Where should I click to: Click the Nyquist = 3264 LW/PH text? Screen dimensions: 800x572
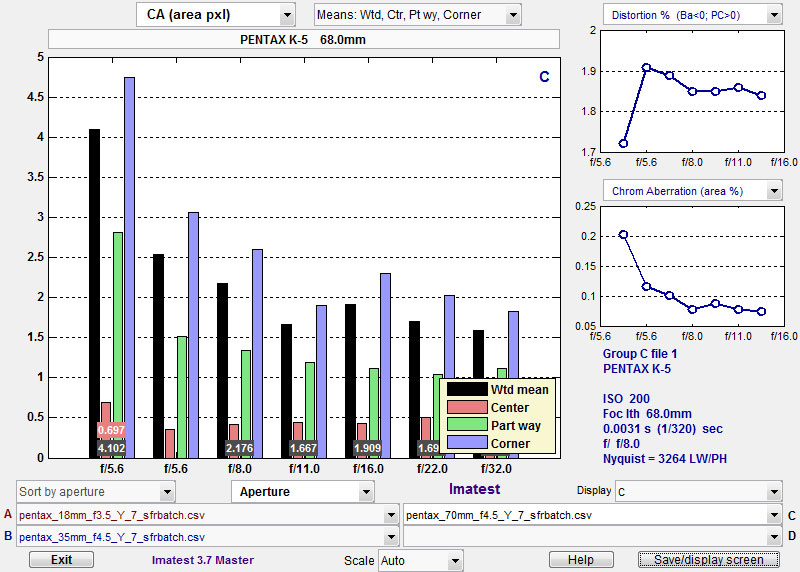[665, 459]
